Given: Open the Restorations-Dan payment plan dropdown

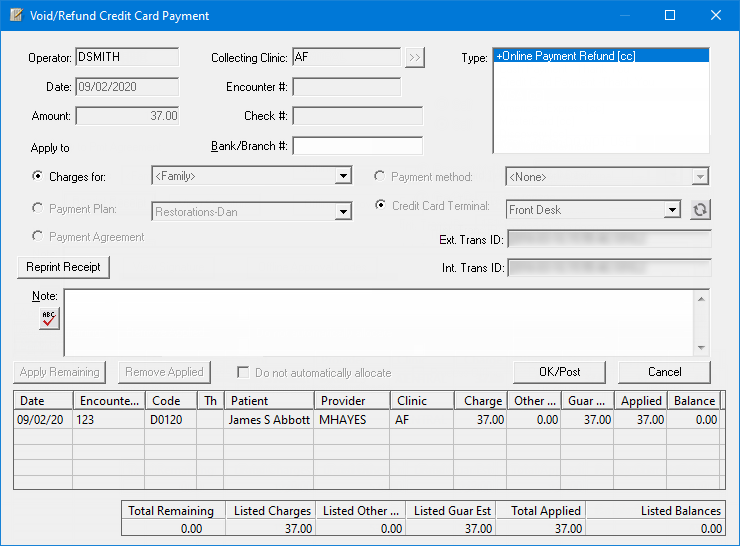Looking at the screenshot, I should click(343, 211).
